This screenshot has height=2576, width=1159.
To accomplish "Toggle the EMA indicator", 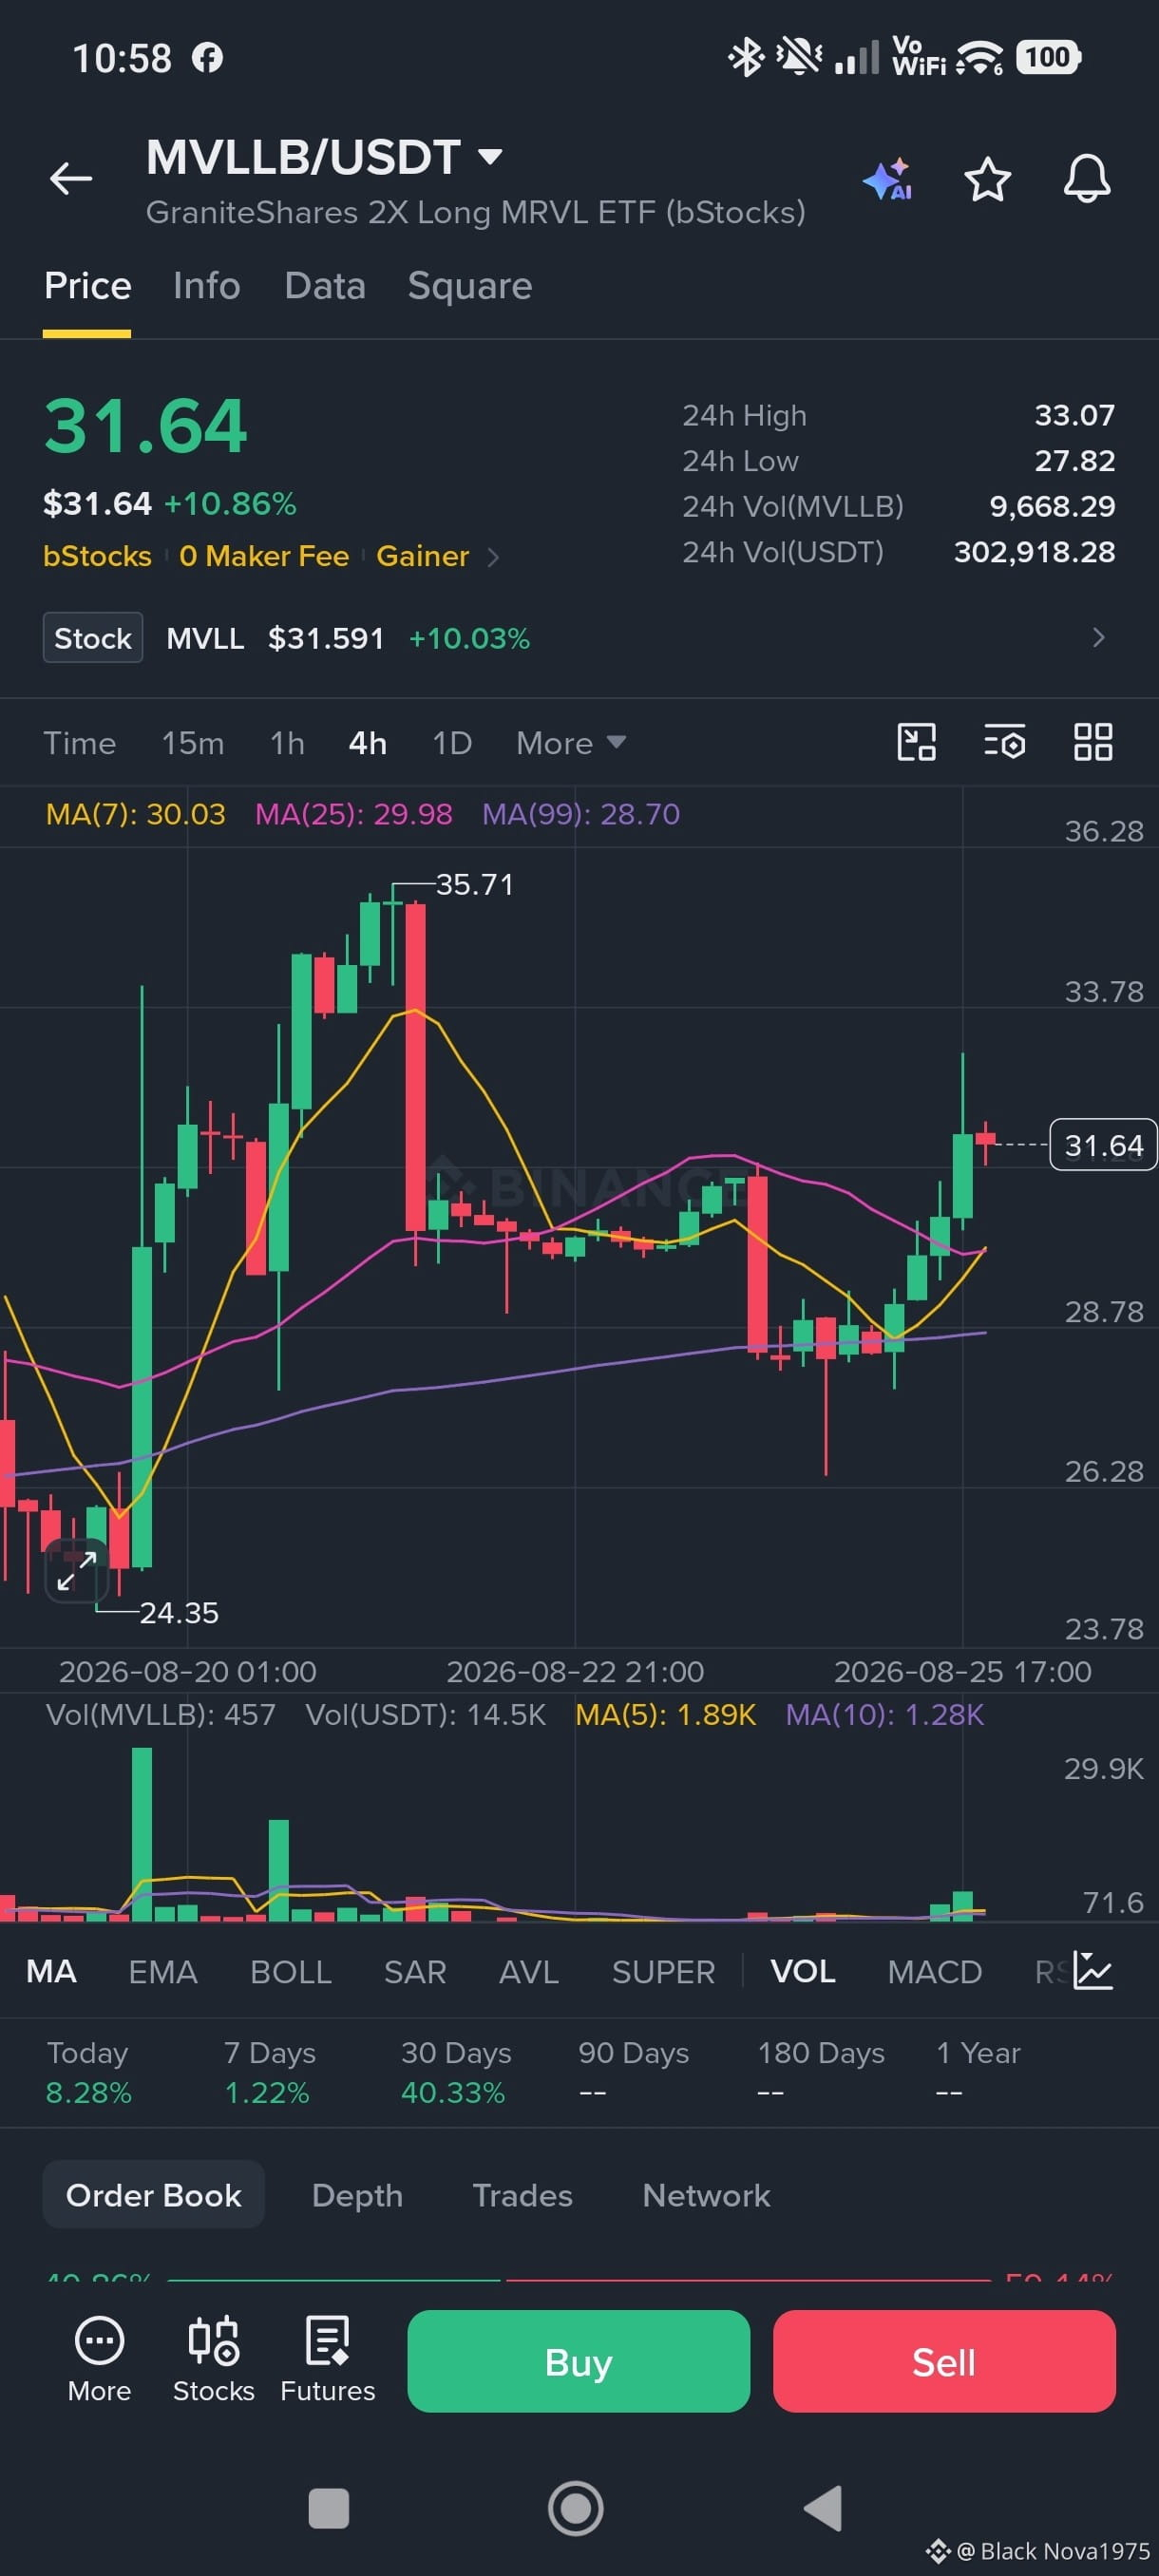I will tap(163, 1971).
